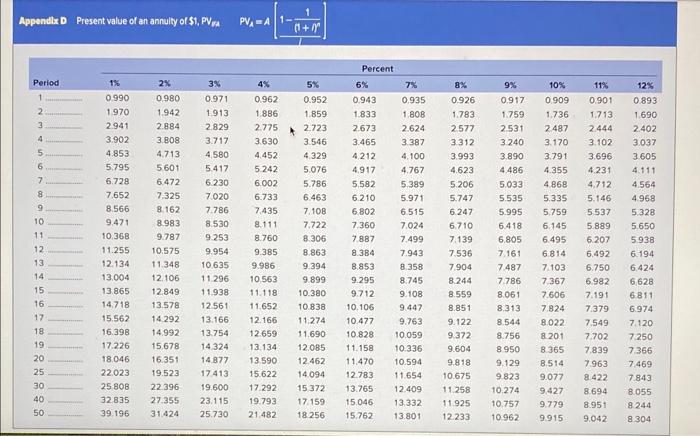Click the value 17.159 in period 40
The height and width of the screenshot is (436, 700).
click(311, 402)
